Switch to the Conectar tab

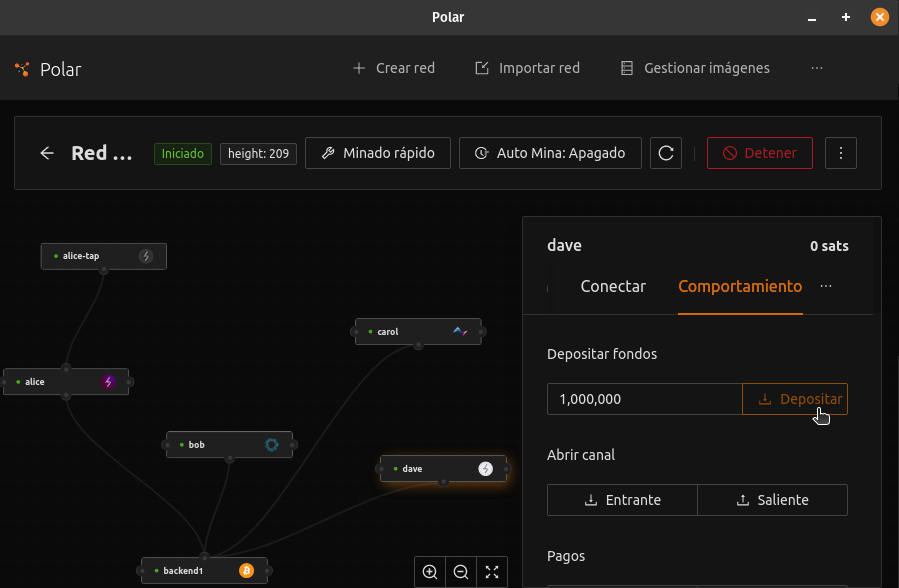pos(613,286)
